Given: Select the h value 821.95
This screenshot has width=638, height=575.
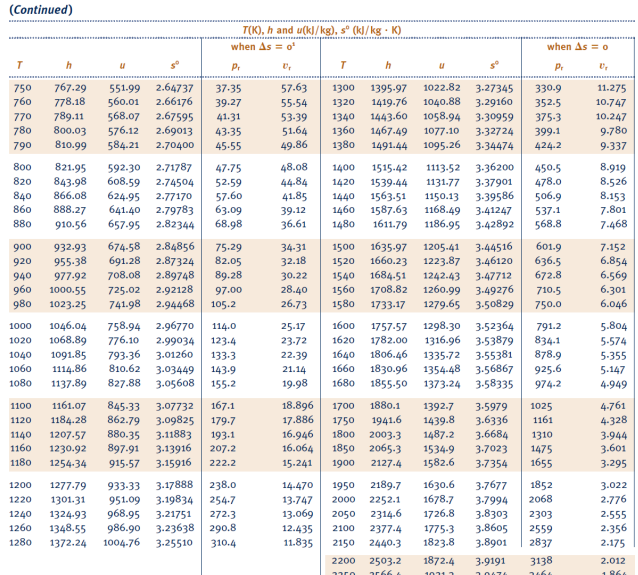Looking at the screenshot, I should point(71,167).
